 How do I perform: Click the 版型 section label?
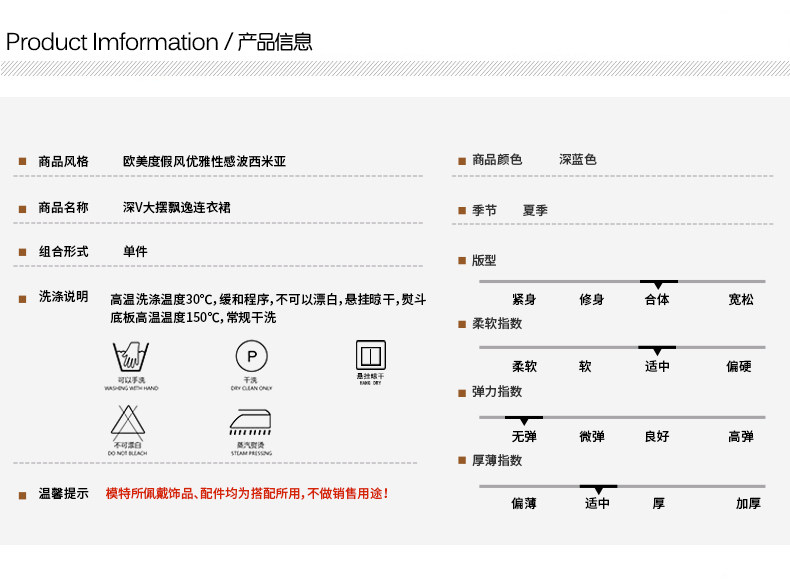pos(484,261)
